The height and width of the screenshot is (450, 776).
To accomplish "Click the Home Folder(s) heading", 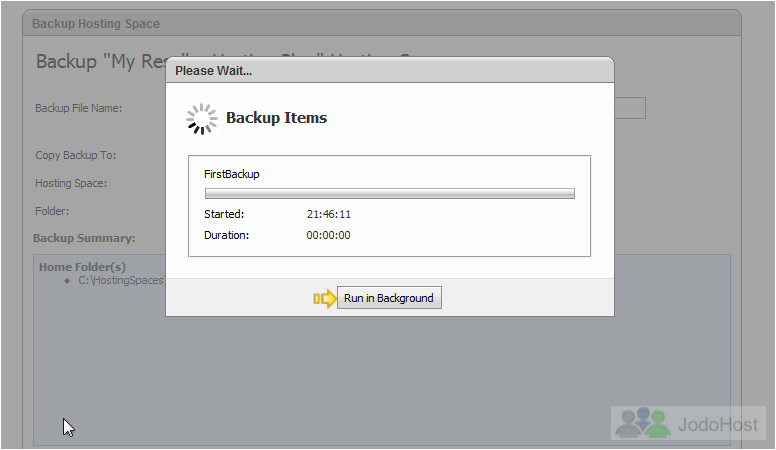I will pos(82,267).
